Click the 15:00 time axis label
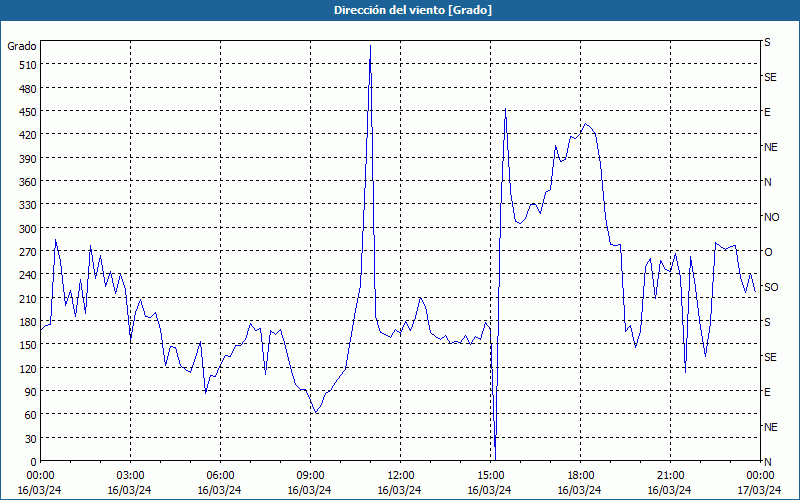The image size is (800, 500). click(x=490, y=476)
